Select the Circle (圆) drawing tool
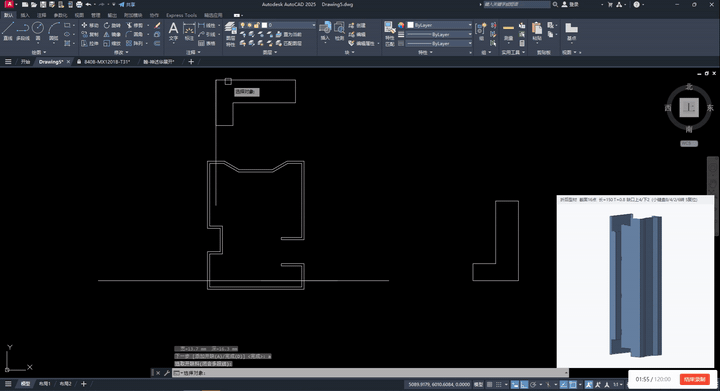 [38, 31]
